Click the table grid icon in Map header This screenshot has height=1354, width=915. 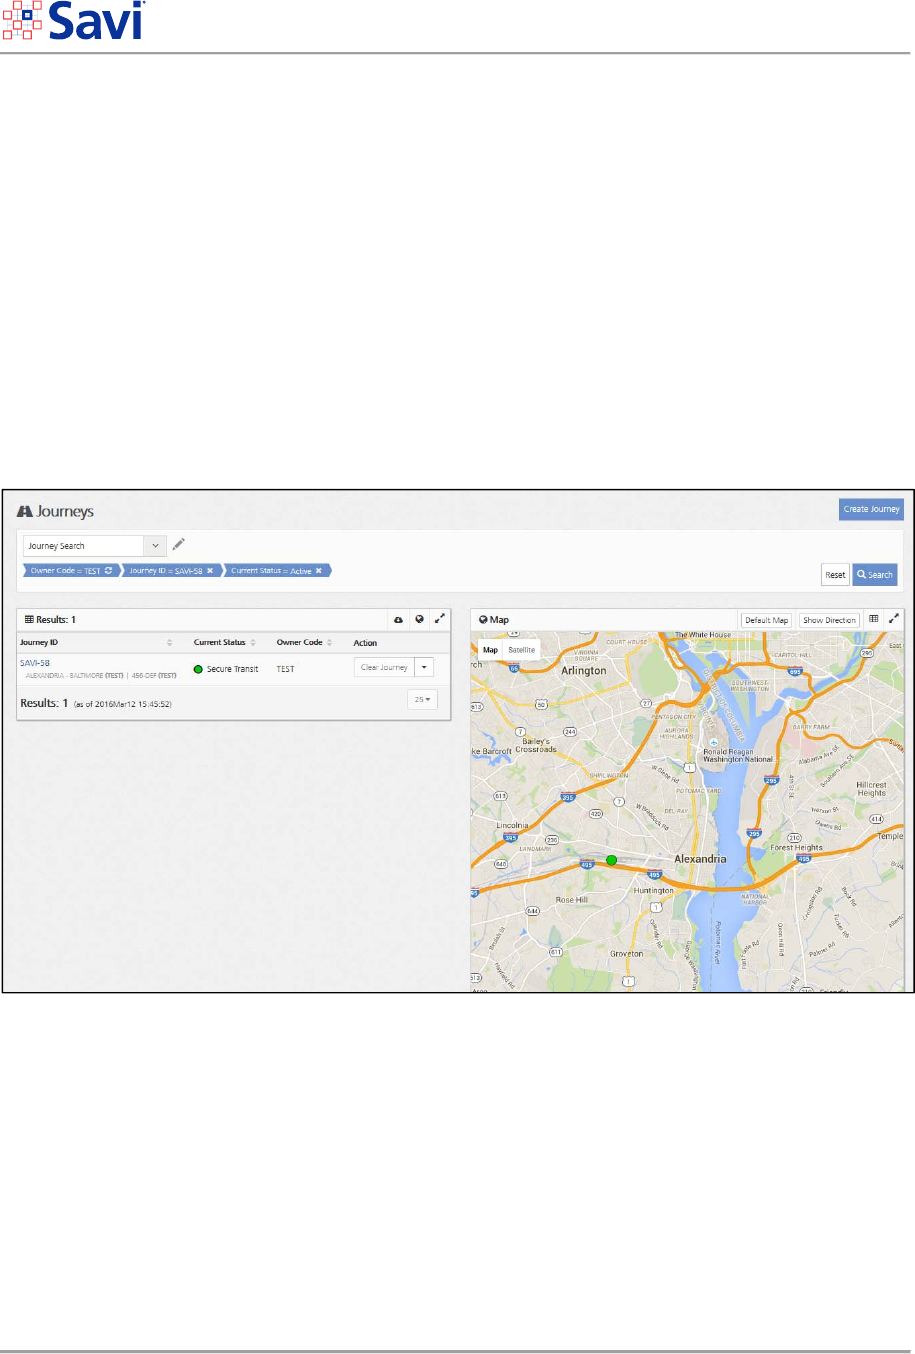[874, 619]
